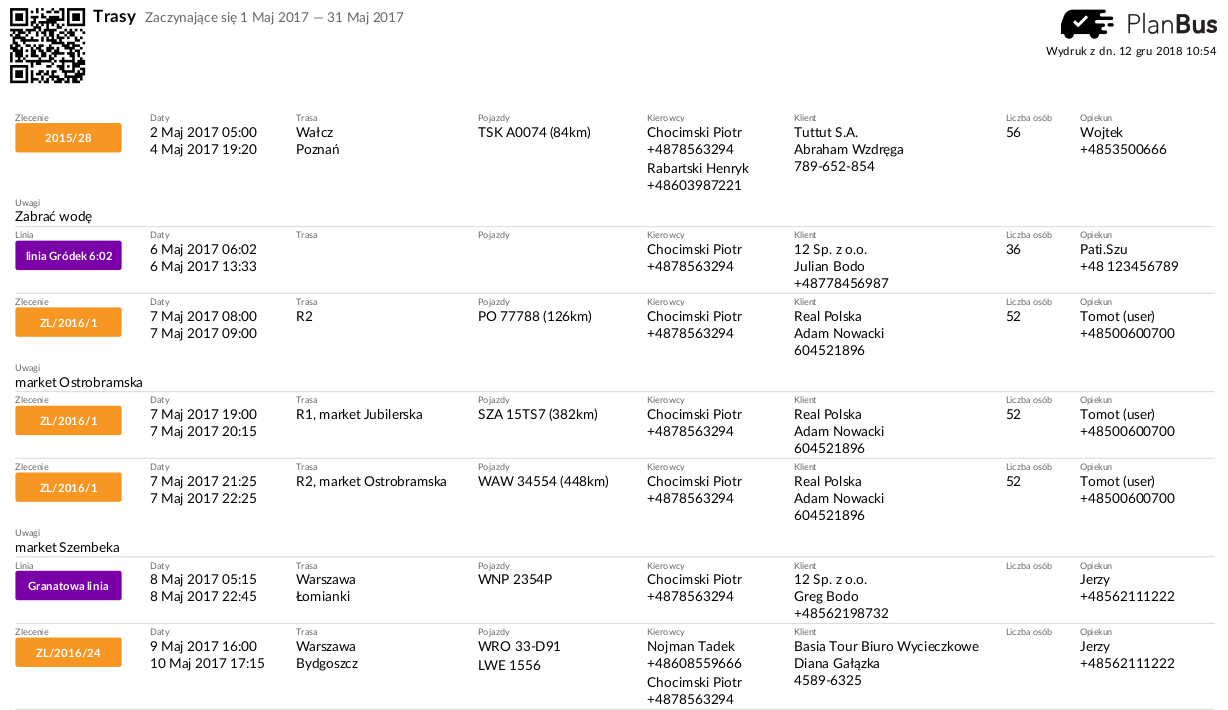Screen dimensions: 1228x710
Task: Click driver Rabartski Henryk
Action: tap(698, 168)
